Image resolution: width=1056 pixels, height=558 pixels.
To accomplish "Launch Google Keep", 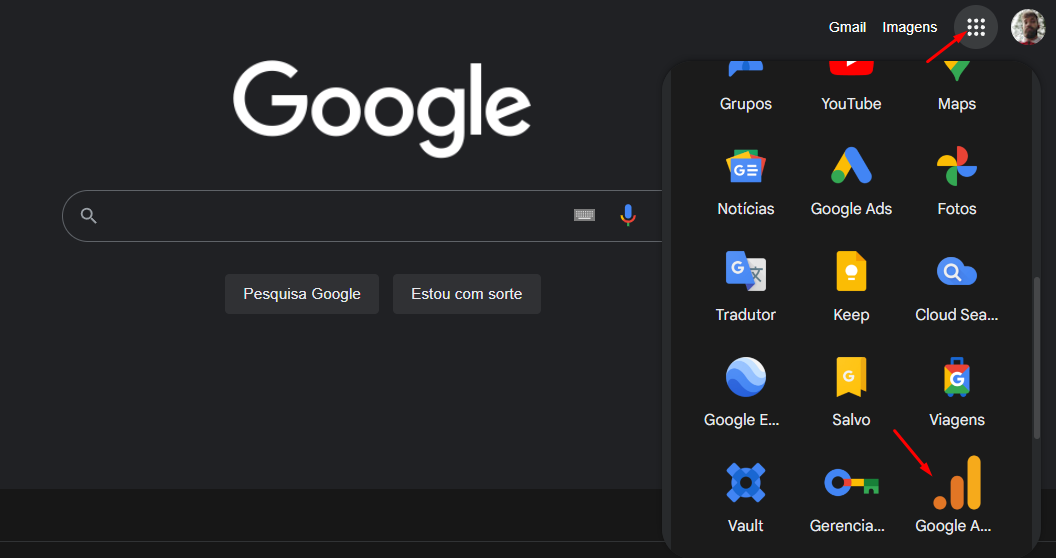I will pos(851,287).
